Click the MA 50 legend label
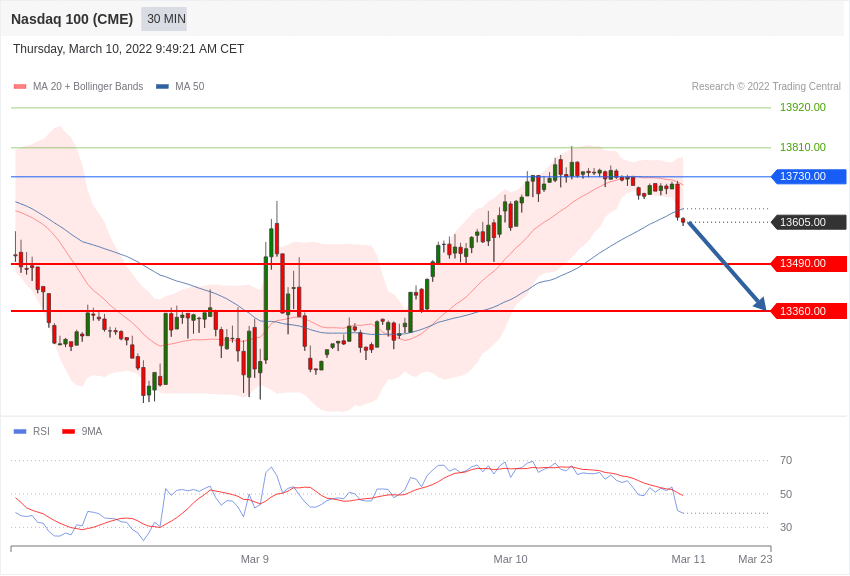Screen dimensions: 850x576 click(x=190, y=86)
